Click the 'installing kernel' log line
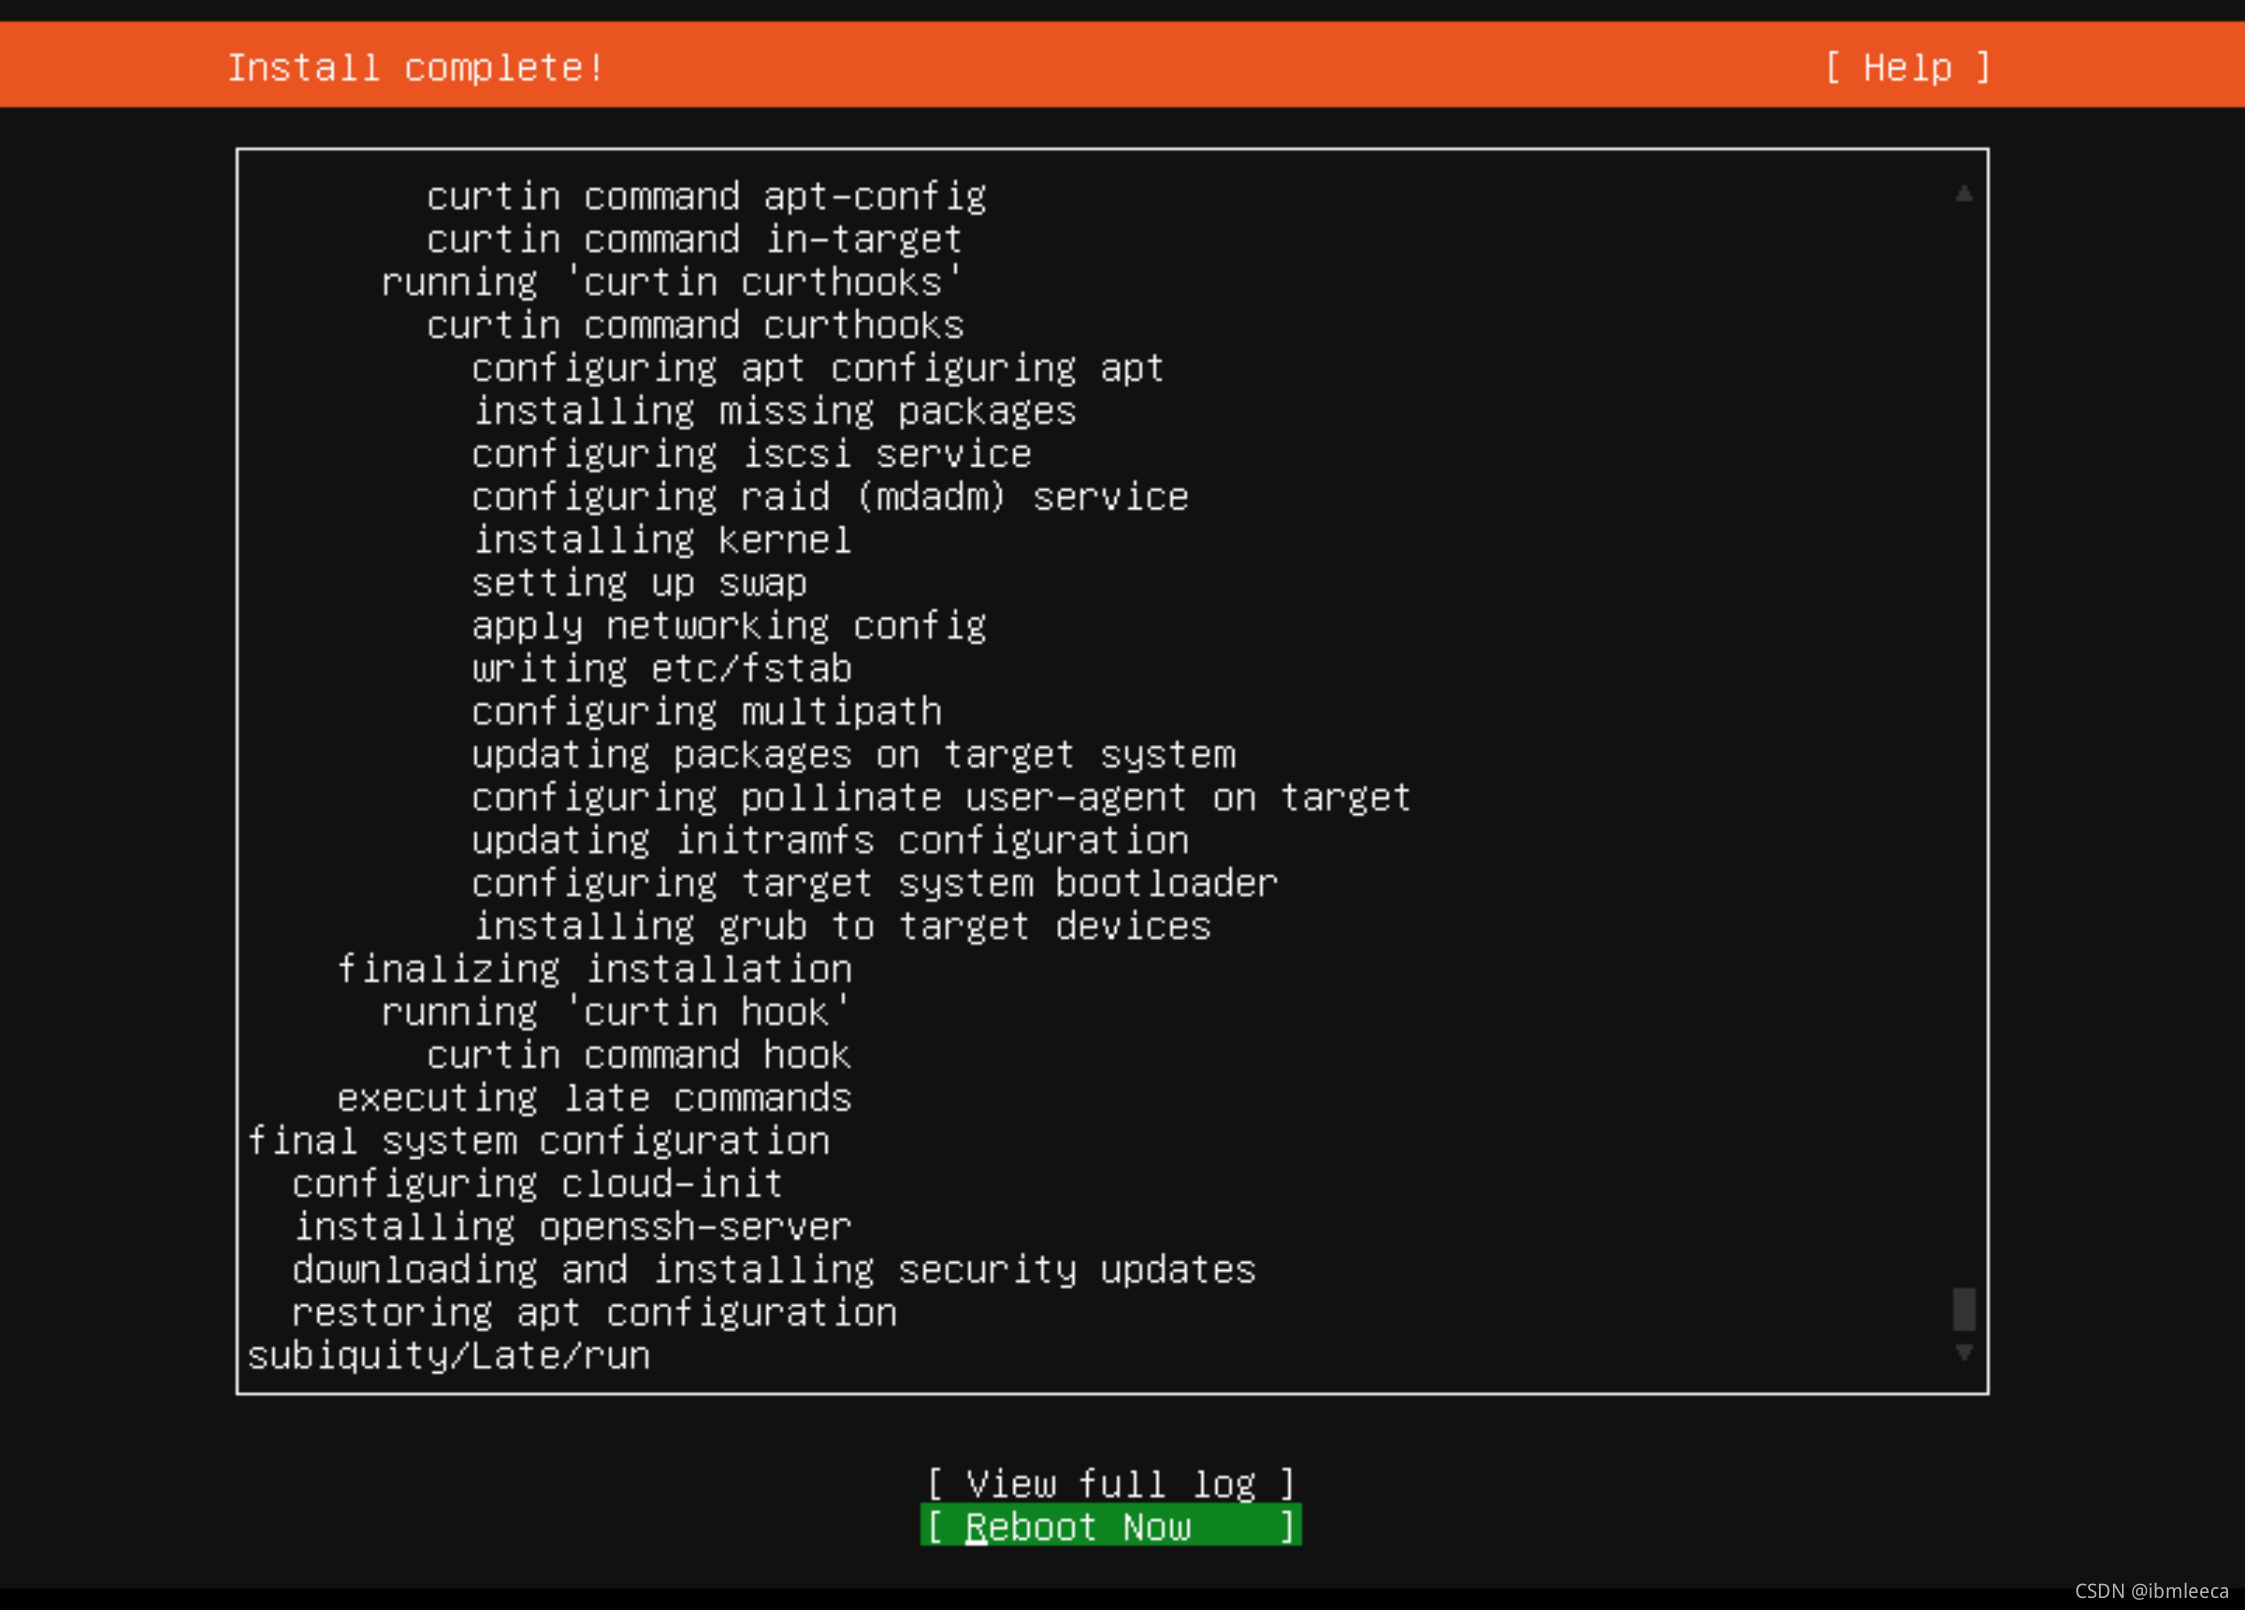This screenshot has width=2245, height=1610. [x=662, y=540]
